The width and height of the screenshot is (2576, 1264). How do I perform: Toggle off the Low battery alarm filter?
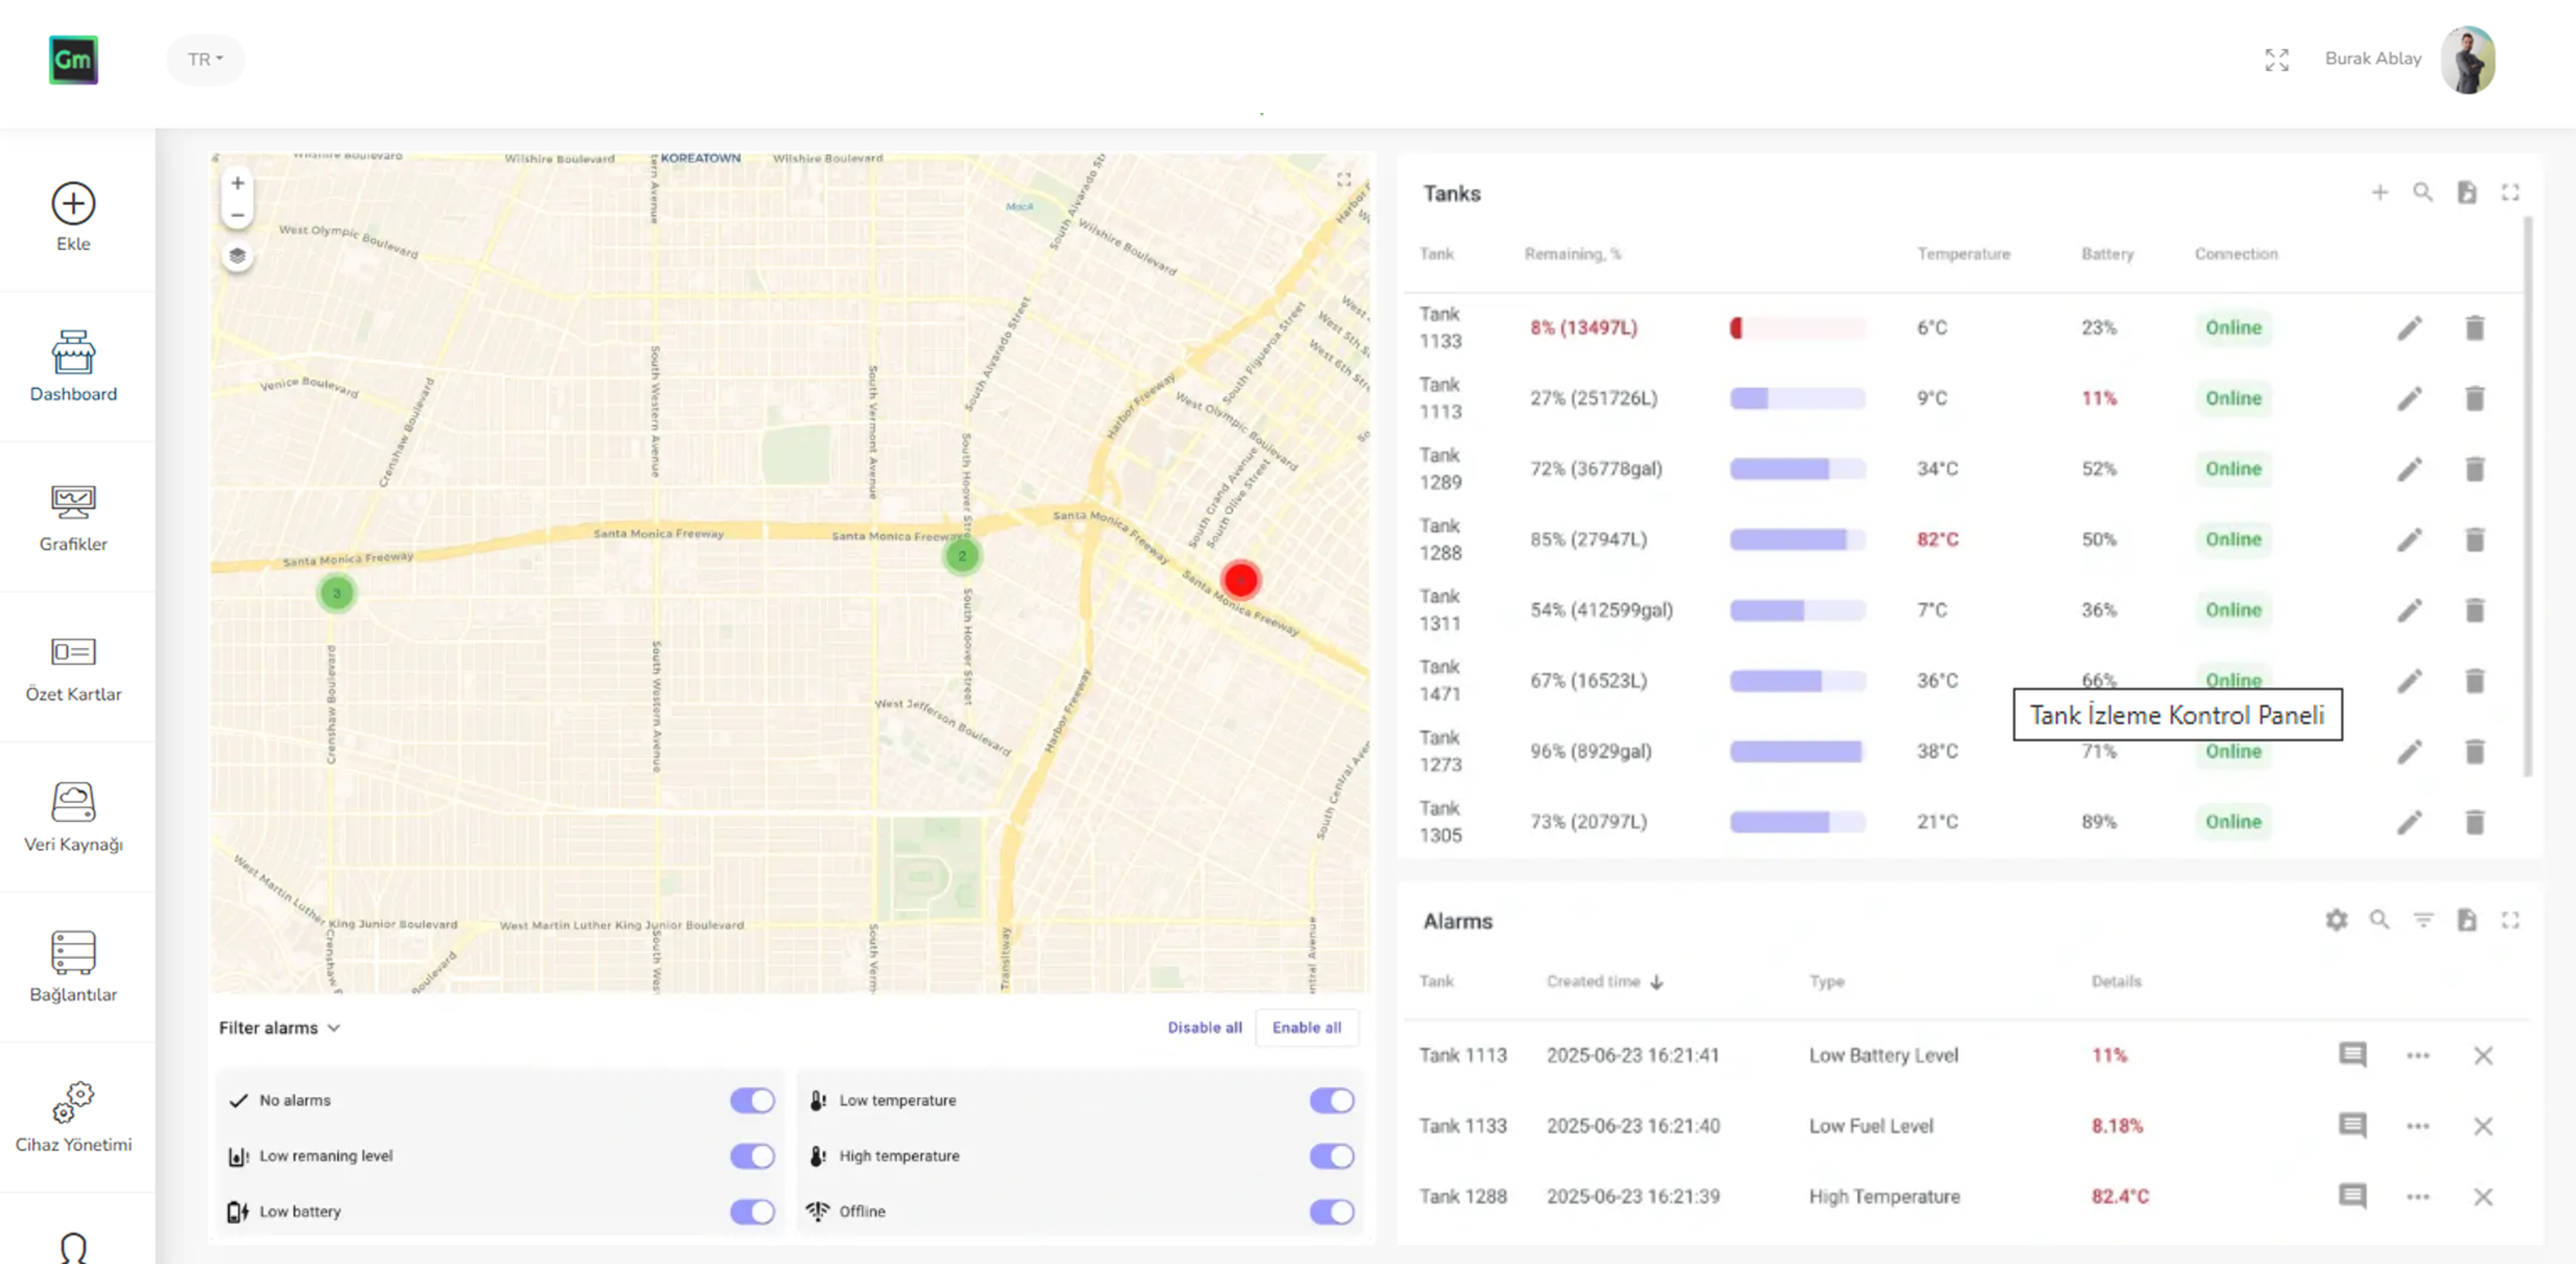tap(752, 1211)
